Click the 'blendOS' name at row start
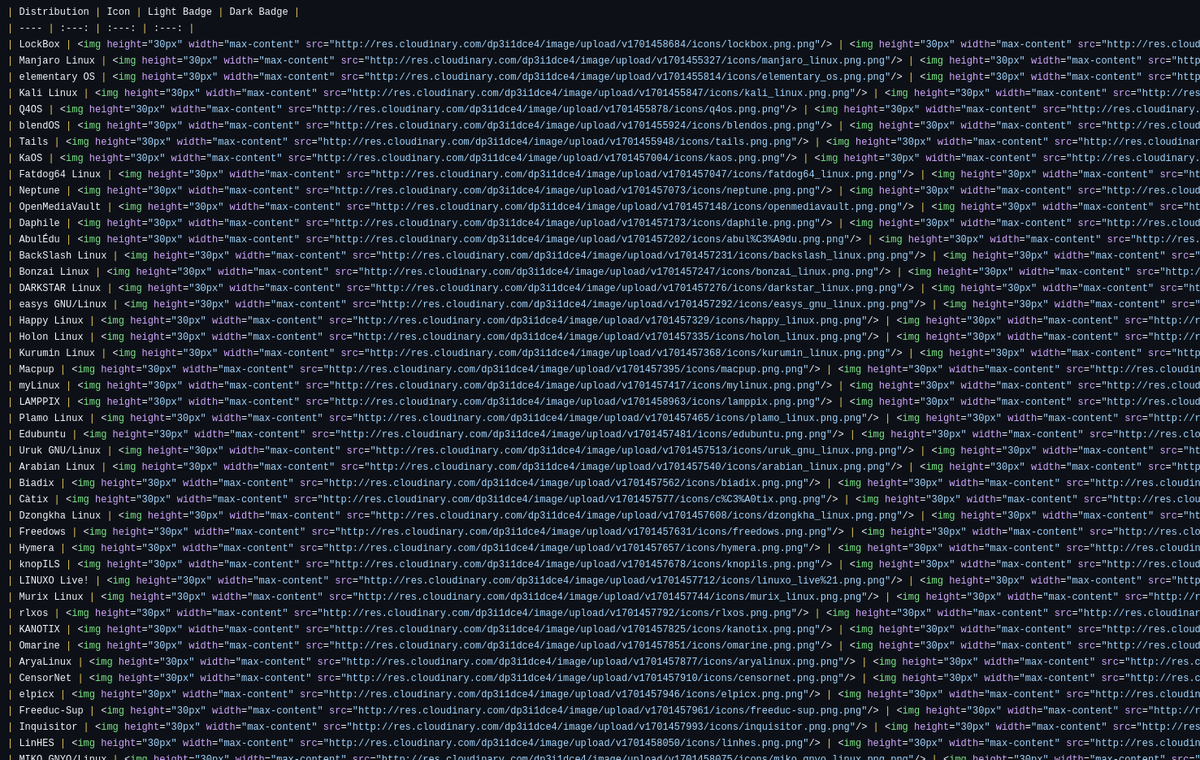 39,125
